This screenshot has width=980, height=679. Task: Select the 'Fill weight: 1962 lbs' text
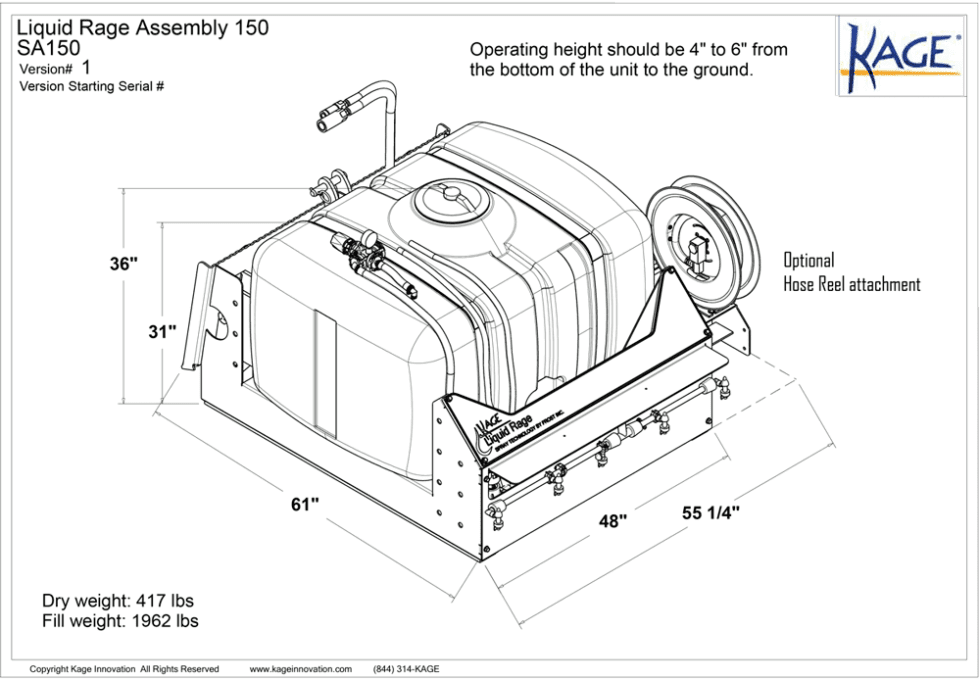(x=121, y=621)
